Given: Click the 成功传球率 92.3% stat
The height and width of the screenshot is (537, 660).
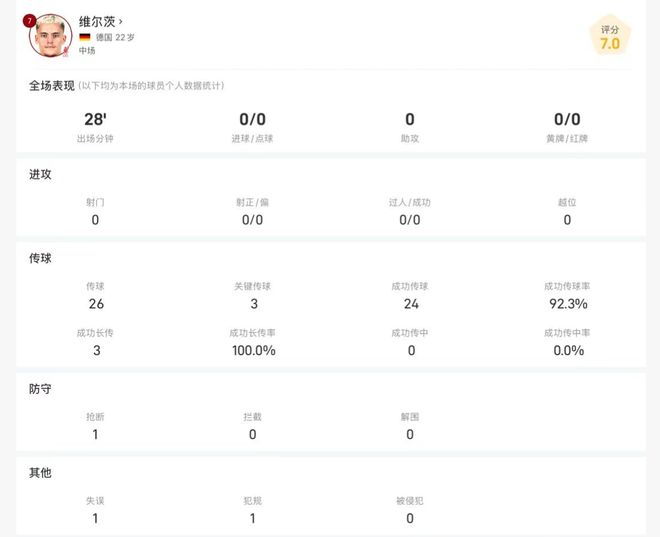Looking at the screenshot, I should pyautogui.click(x=567, y=304).
